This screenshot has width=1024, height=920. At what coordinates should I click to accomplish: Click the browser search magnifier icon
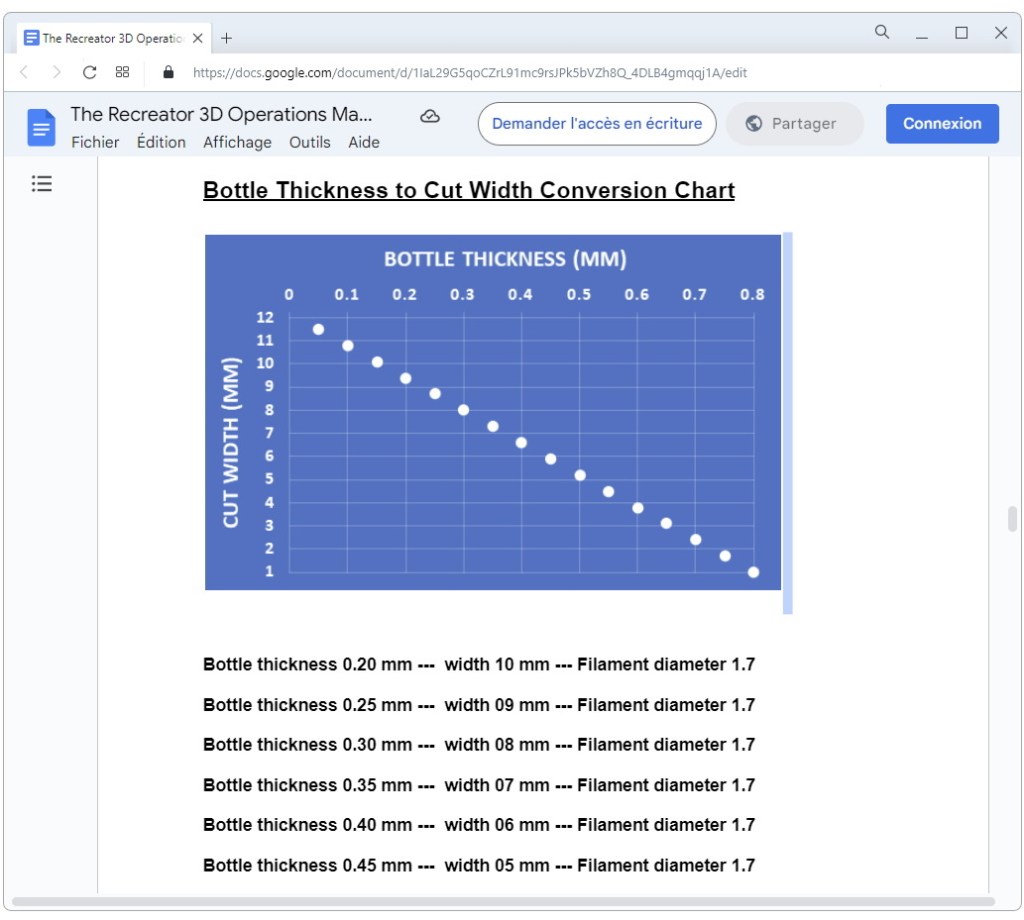[882, 33]
